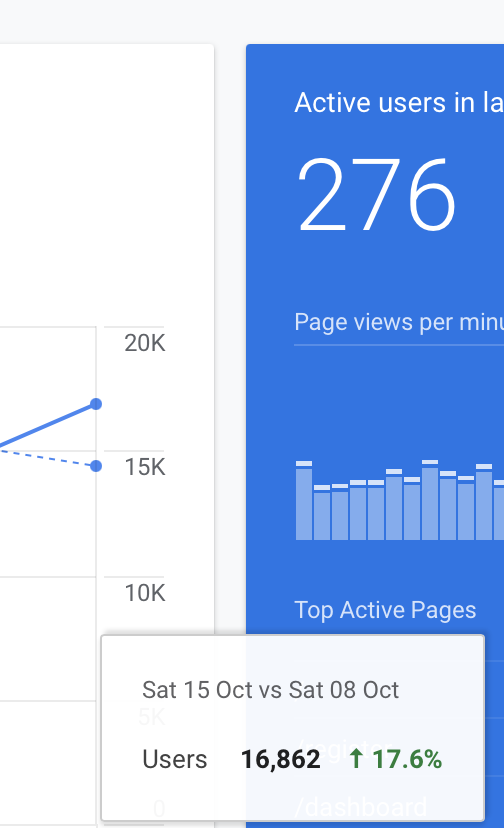Click the 276 active users count

coord(376,194)
